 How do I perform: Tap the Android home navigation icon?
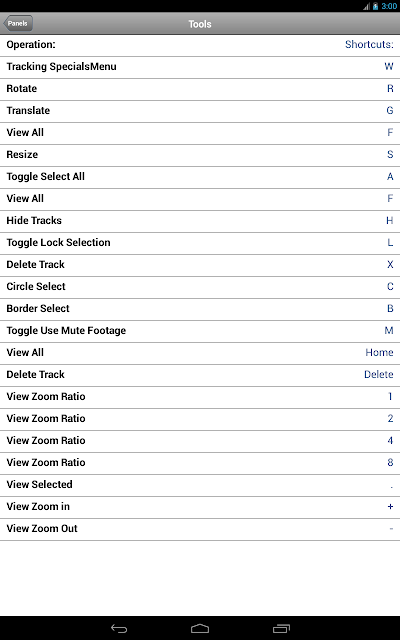pos(200,629)
